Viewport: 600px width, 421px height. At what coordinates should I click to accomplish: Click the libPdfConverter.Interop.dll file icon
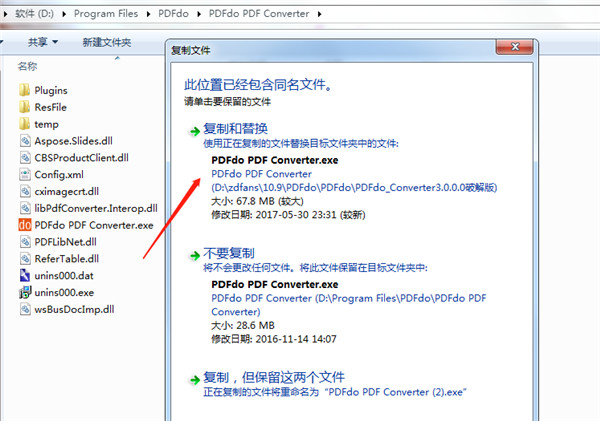(x=25, y=208)
